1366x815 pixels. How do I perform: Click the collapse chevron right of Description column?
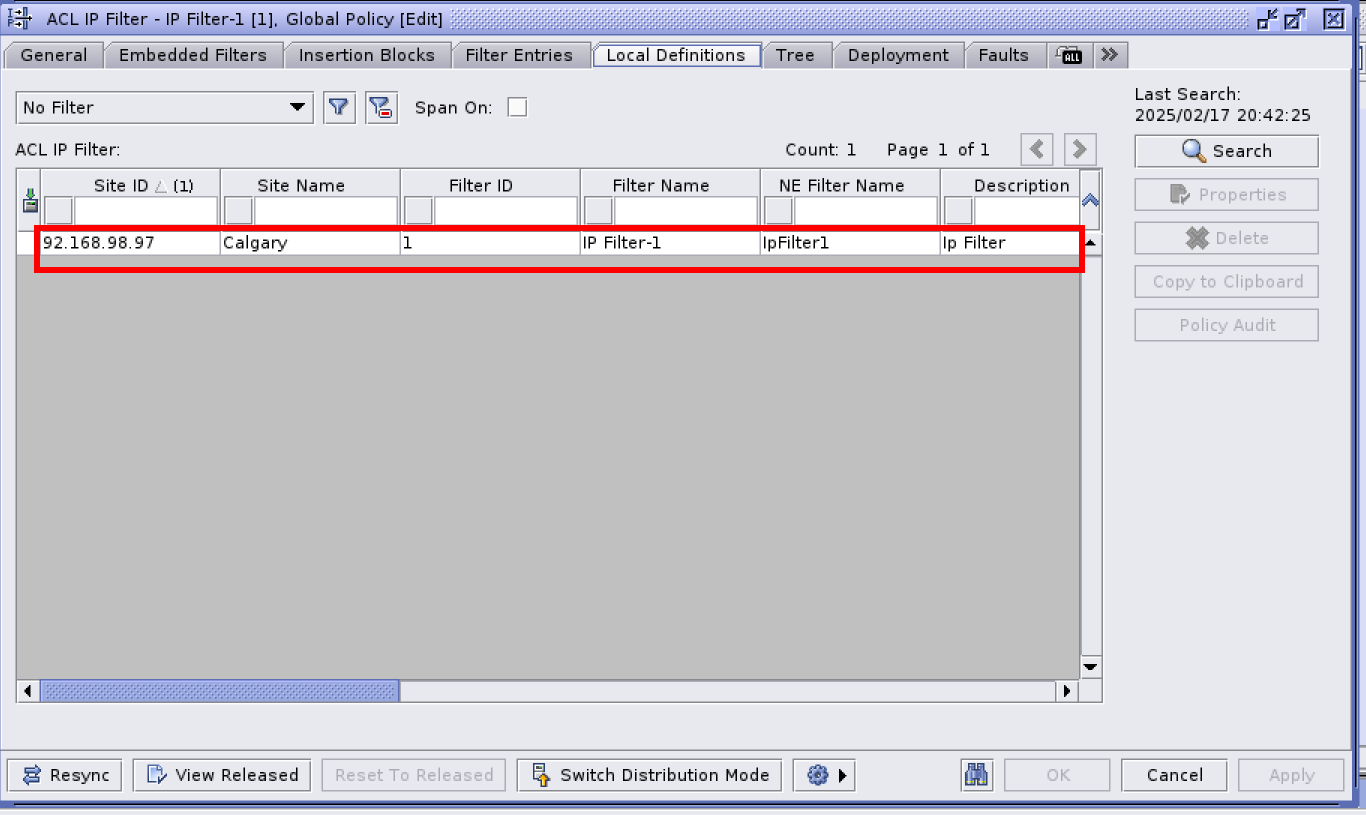click(x=1091, y=199)
